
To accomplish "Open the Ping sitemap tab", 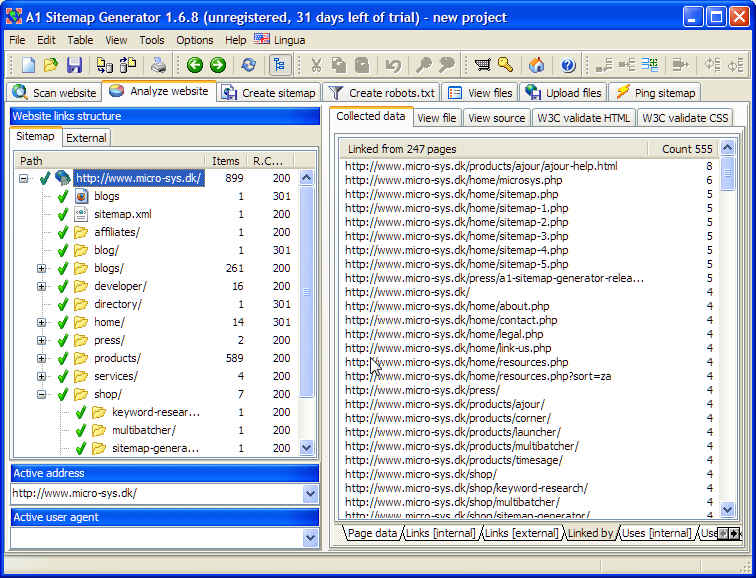I will pyautogui.click(x=655, y=93).
